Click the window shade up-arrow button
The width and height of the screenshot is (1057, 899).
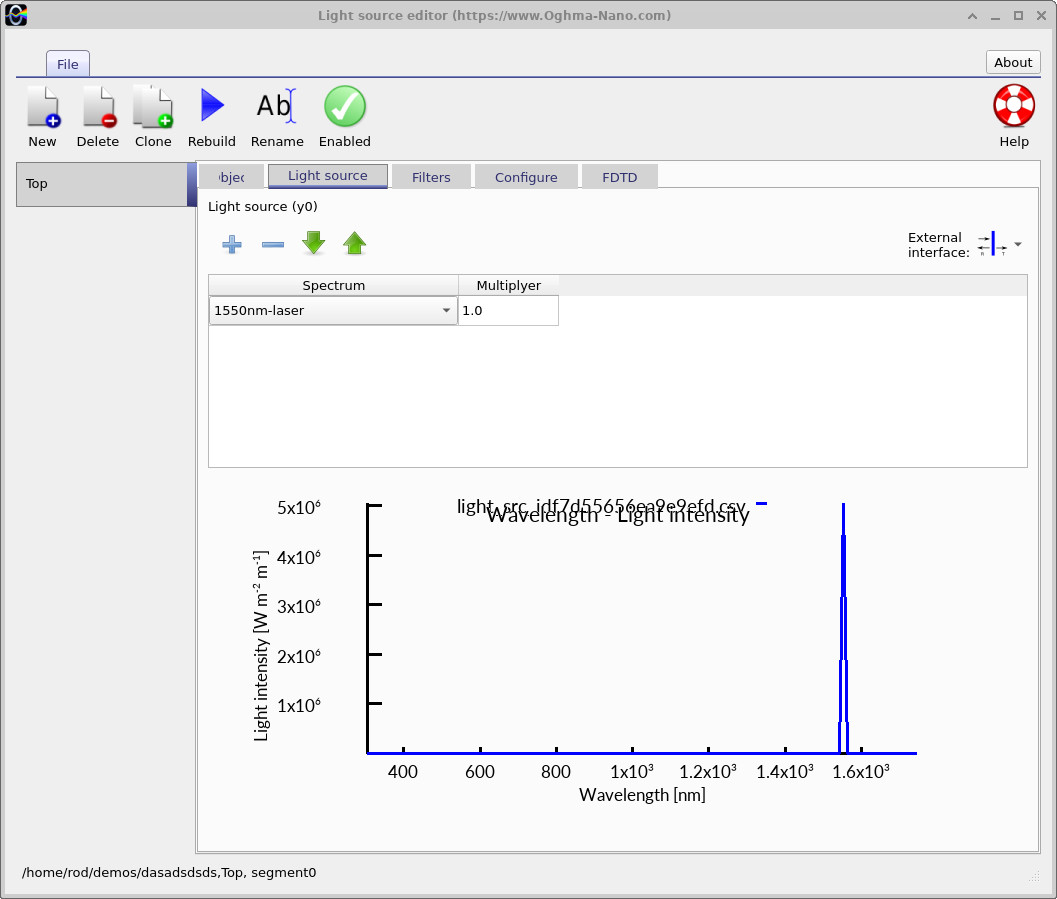point(972,16)
